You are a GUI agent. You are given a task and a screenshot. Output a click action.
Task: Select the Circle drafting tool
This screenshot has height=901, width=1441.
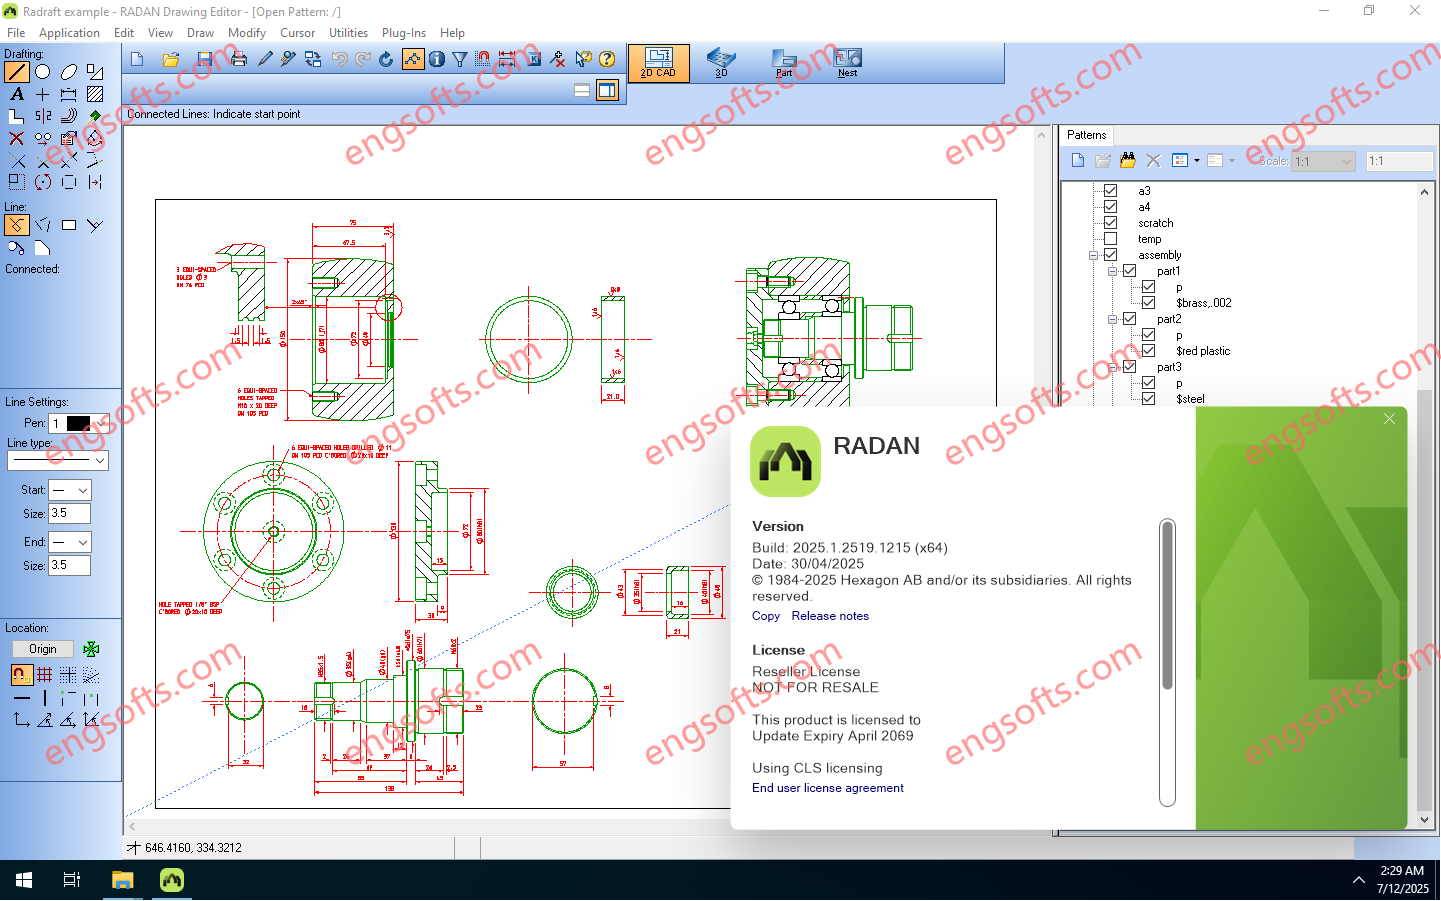pyautogui.click(x=43, y=72)
